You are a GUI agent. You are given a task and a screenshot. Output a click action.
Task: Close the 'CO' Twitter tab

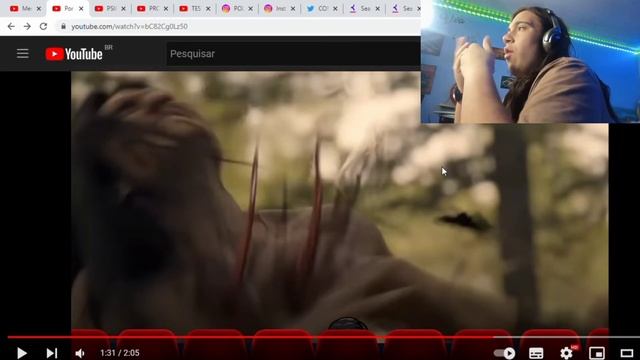click(x=335, y=9)
